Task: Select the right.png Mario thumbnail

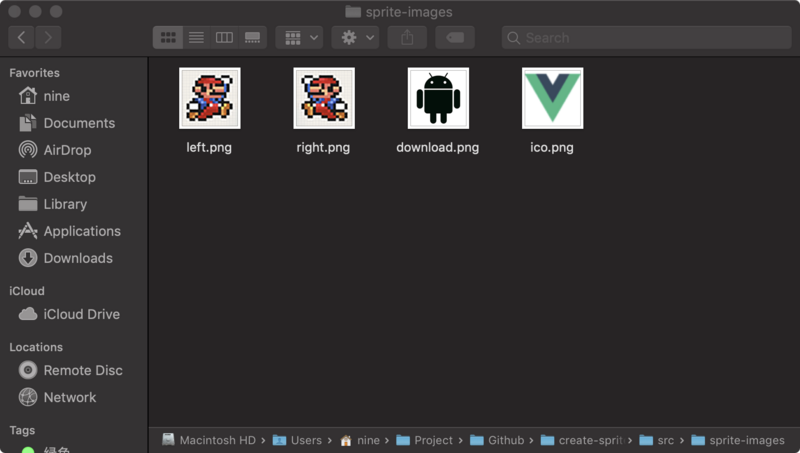Action: click(324, 98)
